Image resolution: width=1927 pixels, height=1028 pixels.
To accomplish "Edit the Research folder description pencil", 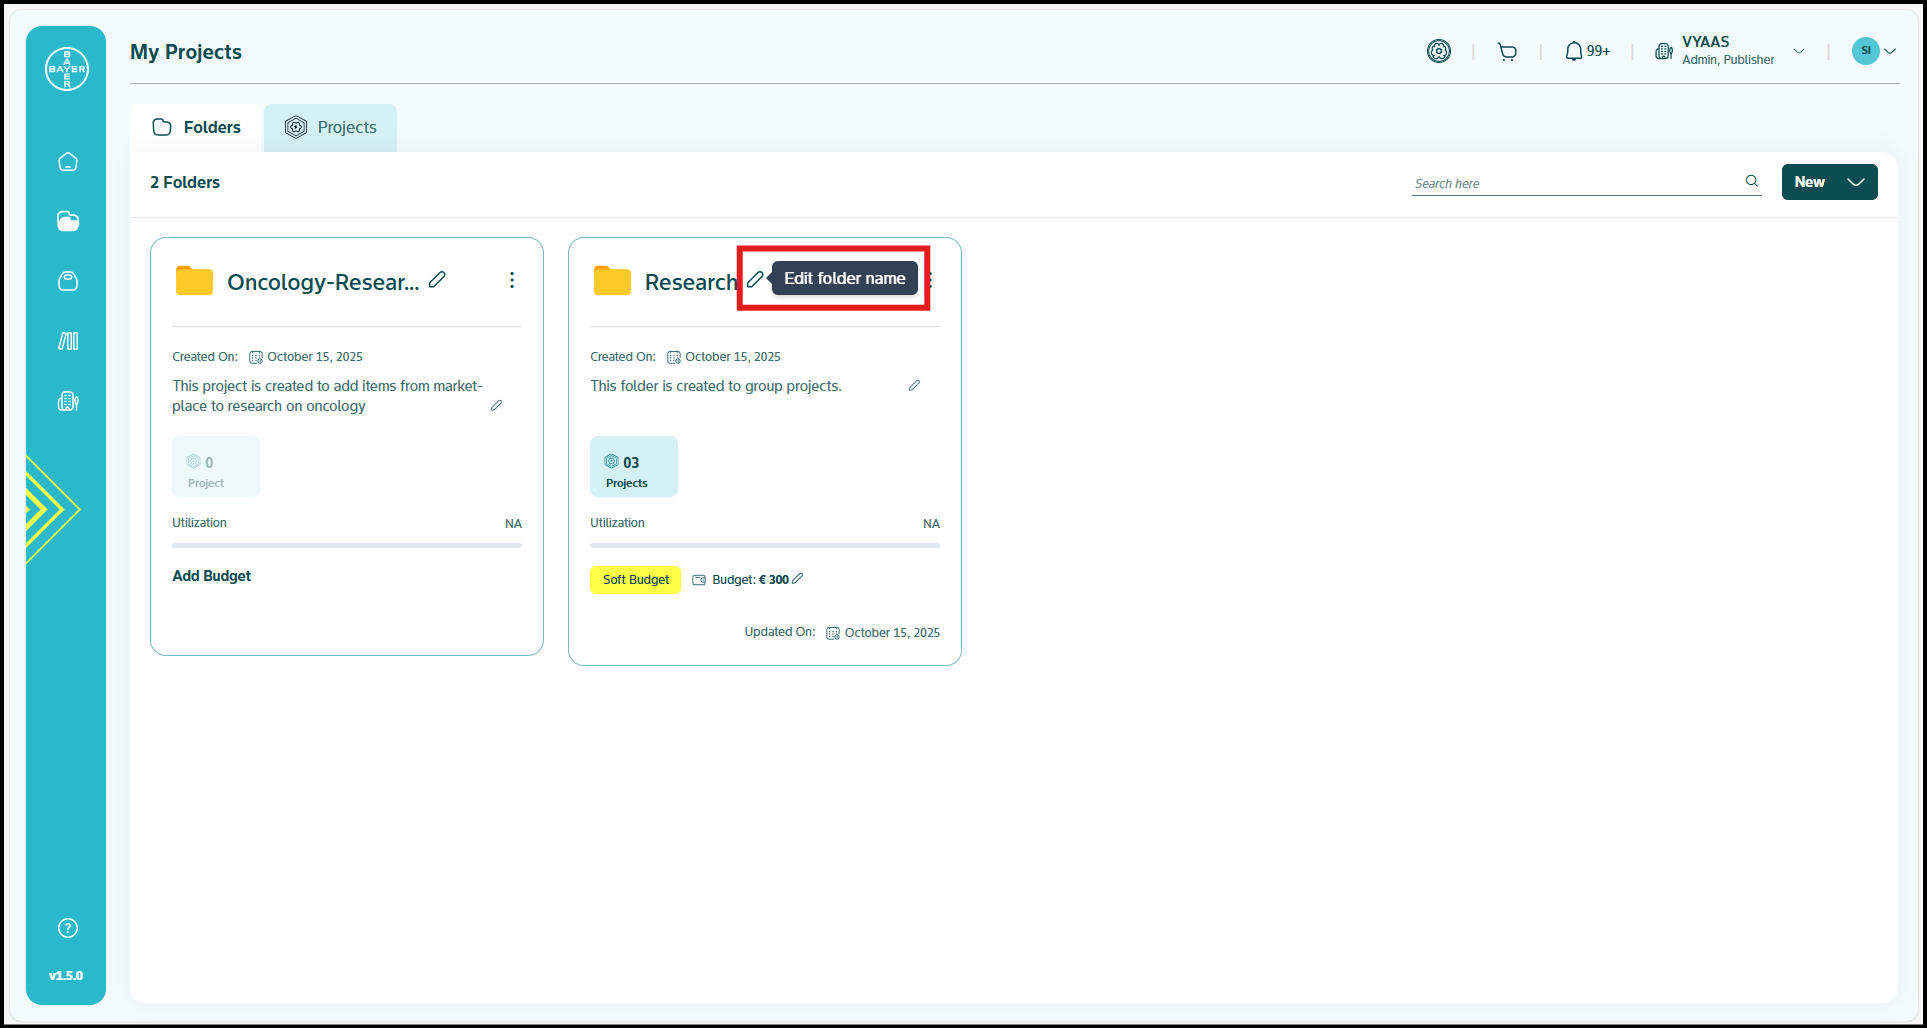I will (x=914, y=386).
